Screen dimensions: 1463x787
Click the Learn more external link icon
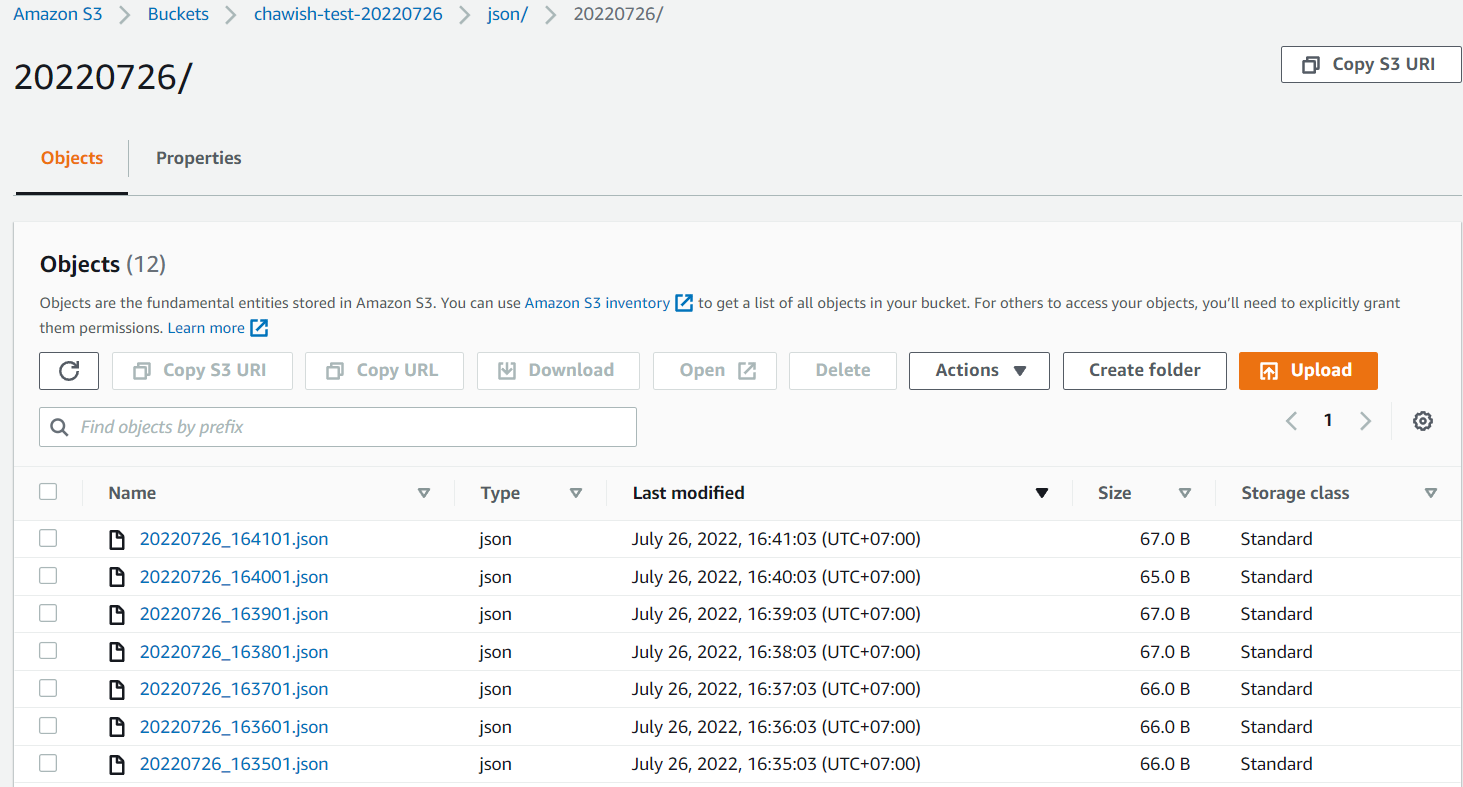pos(258,327)
